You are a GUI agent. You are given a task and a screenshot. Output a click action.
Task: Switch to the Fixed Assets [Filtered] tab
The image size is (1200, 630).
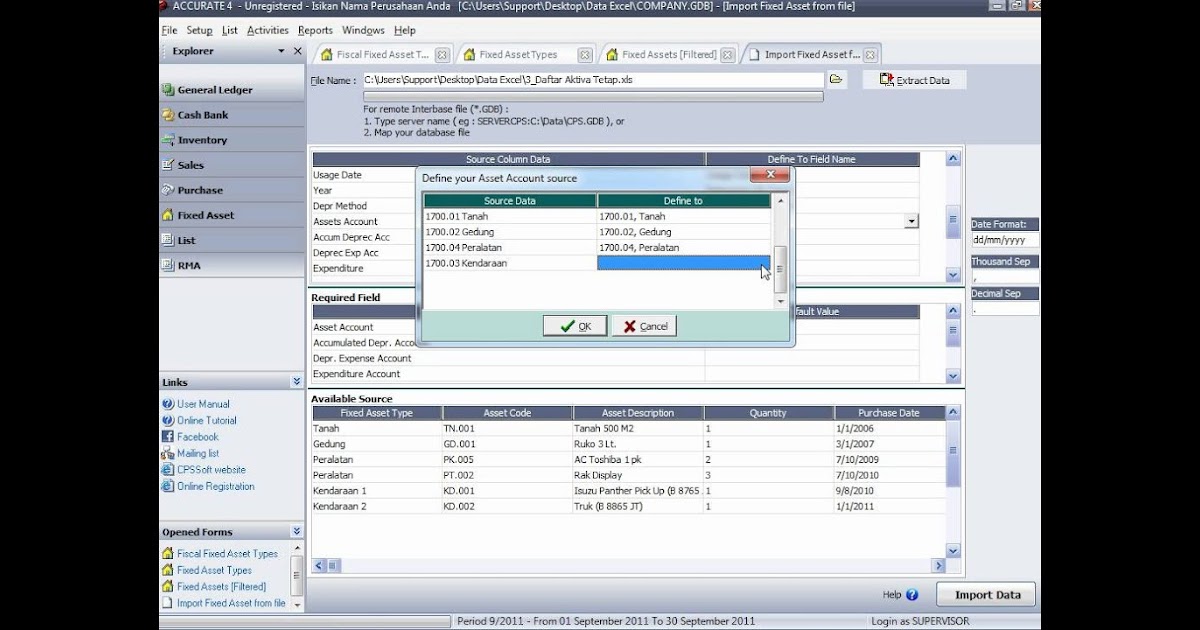(668, 55)
